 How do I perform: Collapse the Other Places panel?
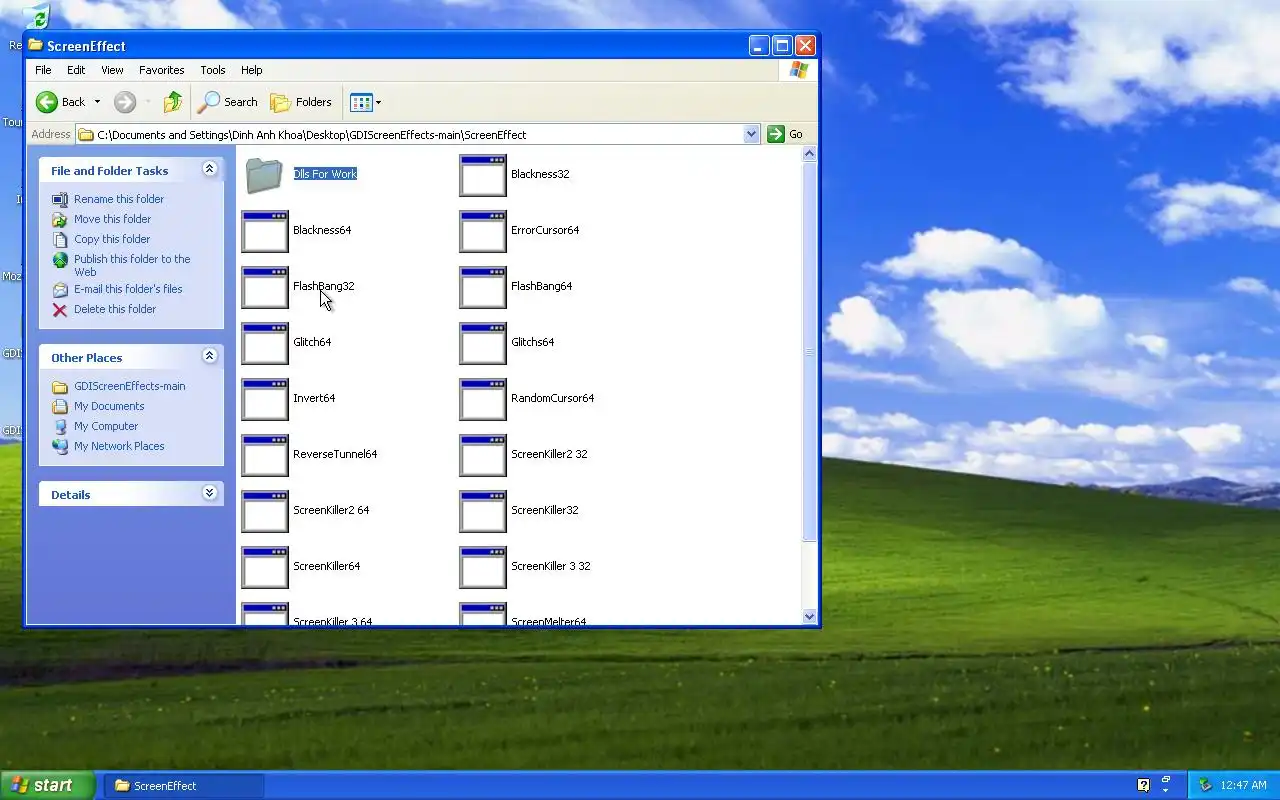pyautogui.click(x=209, y=356)
